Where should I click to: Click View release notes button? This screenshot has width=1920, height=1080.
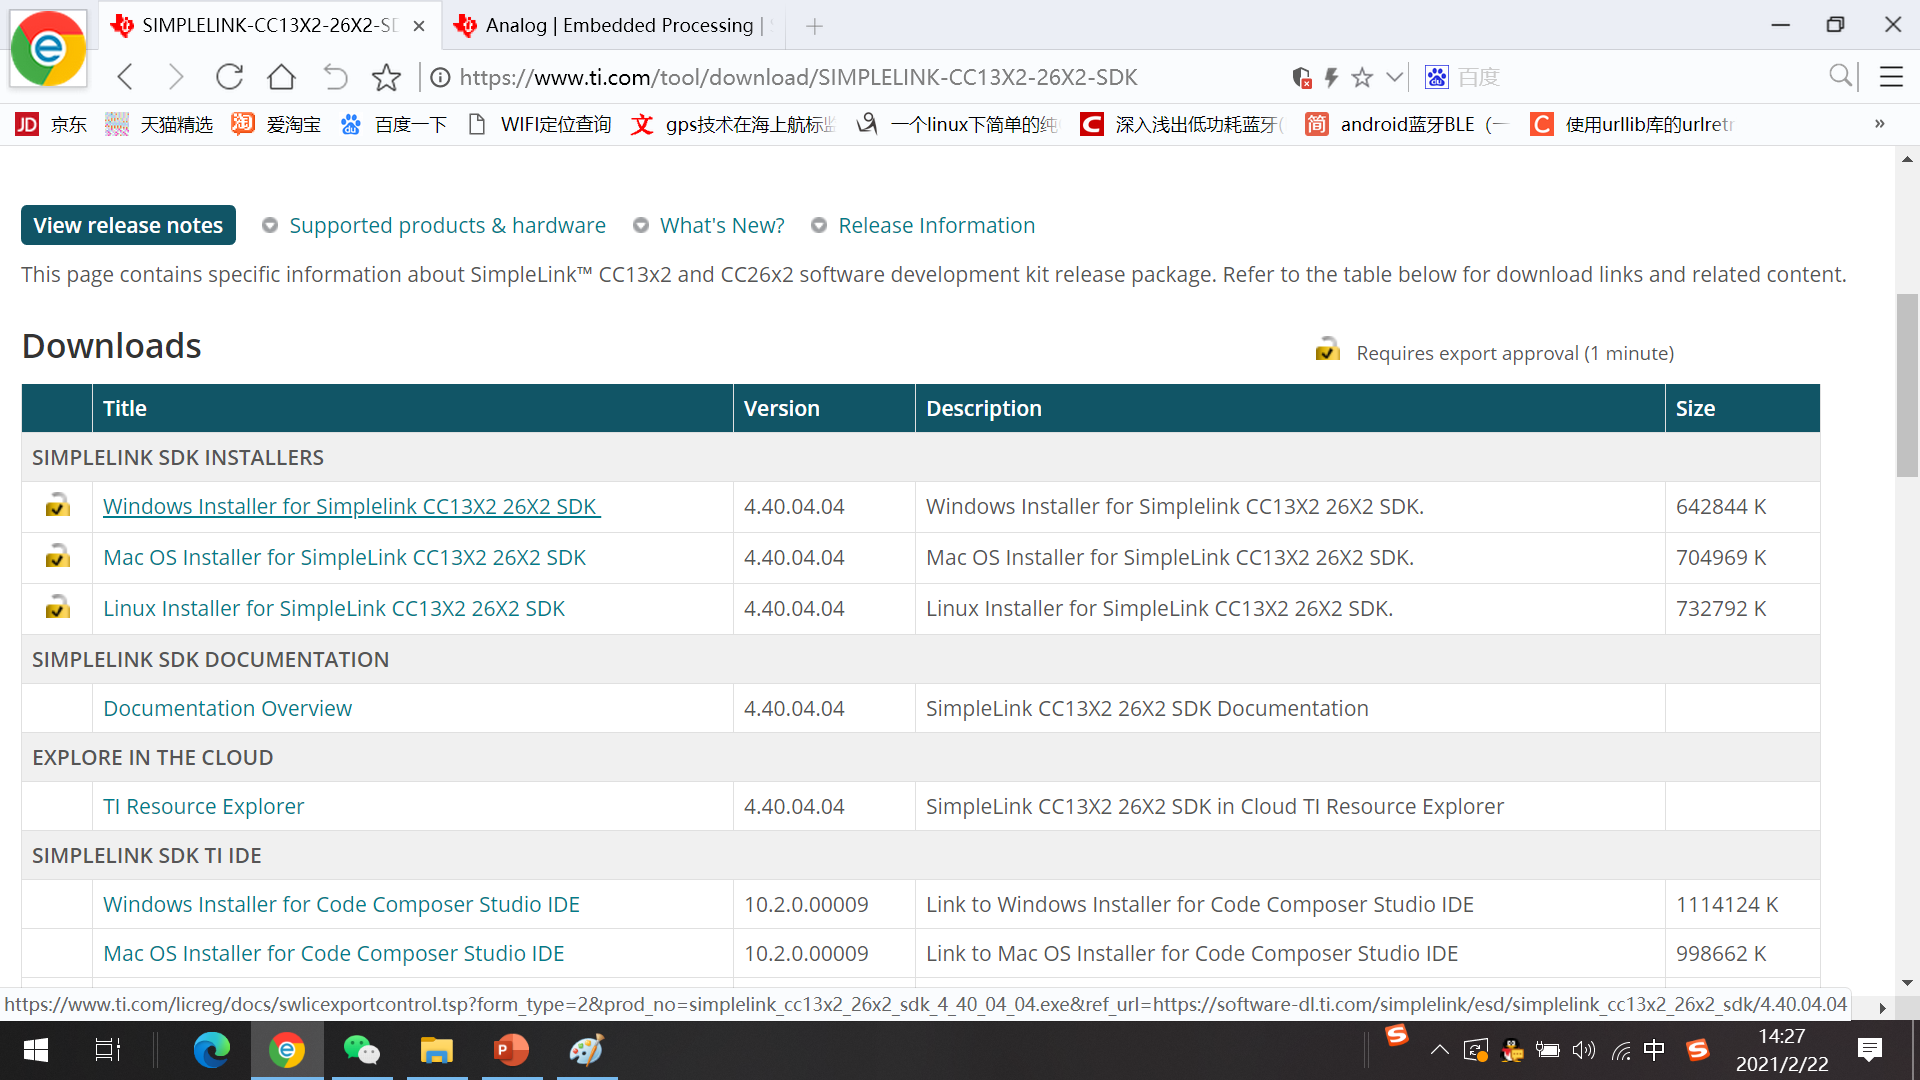pos(128,225)
